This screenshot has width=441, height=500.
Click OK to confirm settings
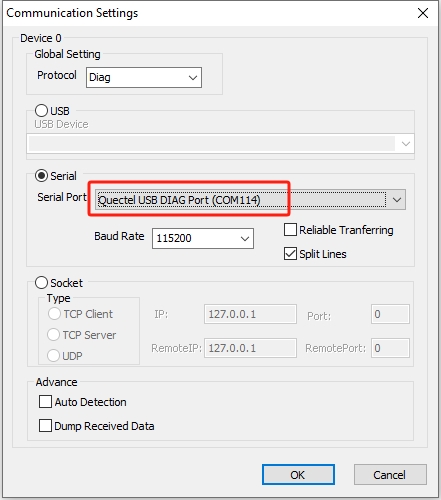tap(298, 475)
